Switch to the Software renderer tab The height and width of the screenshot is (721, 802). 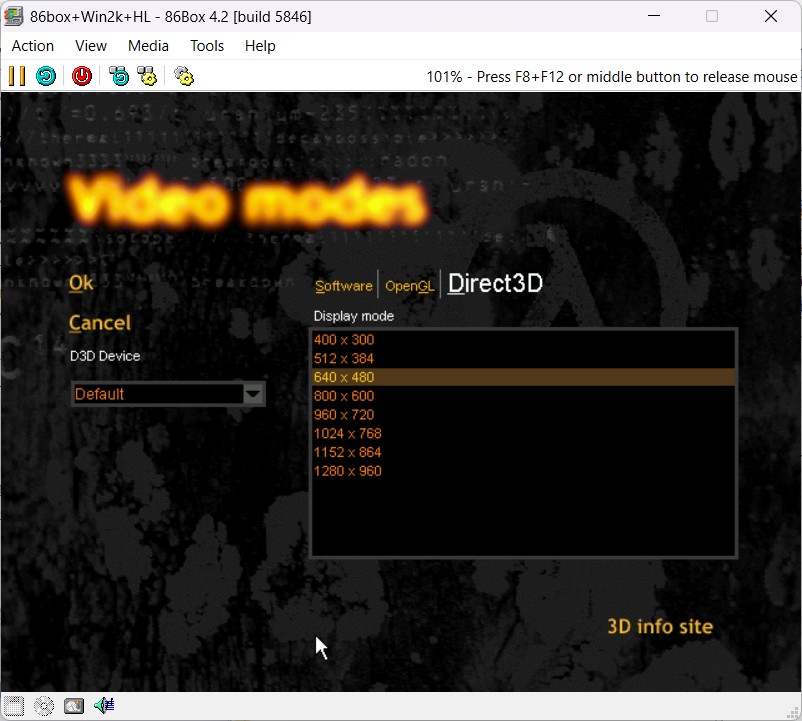point(344,286)
